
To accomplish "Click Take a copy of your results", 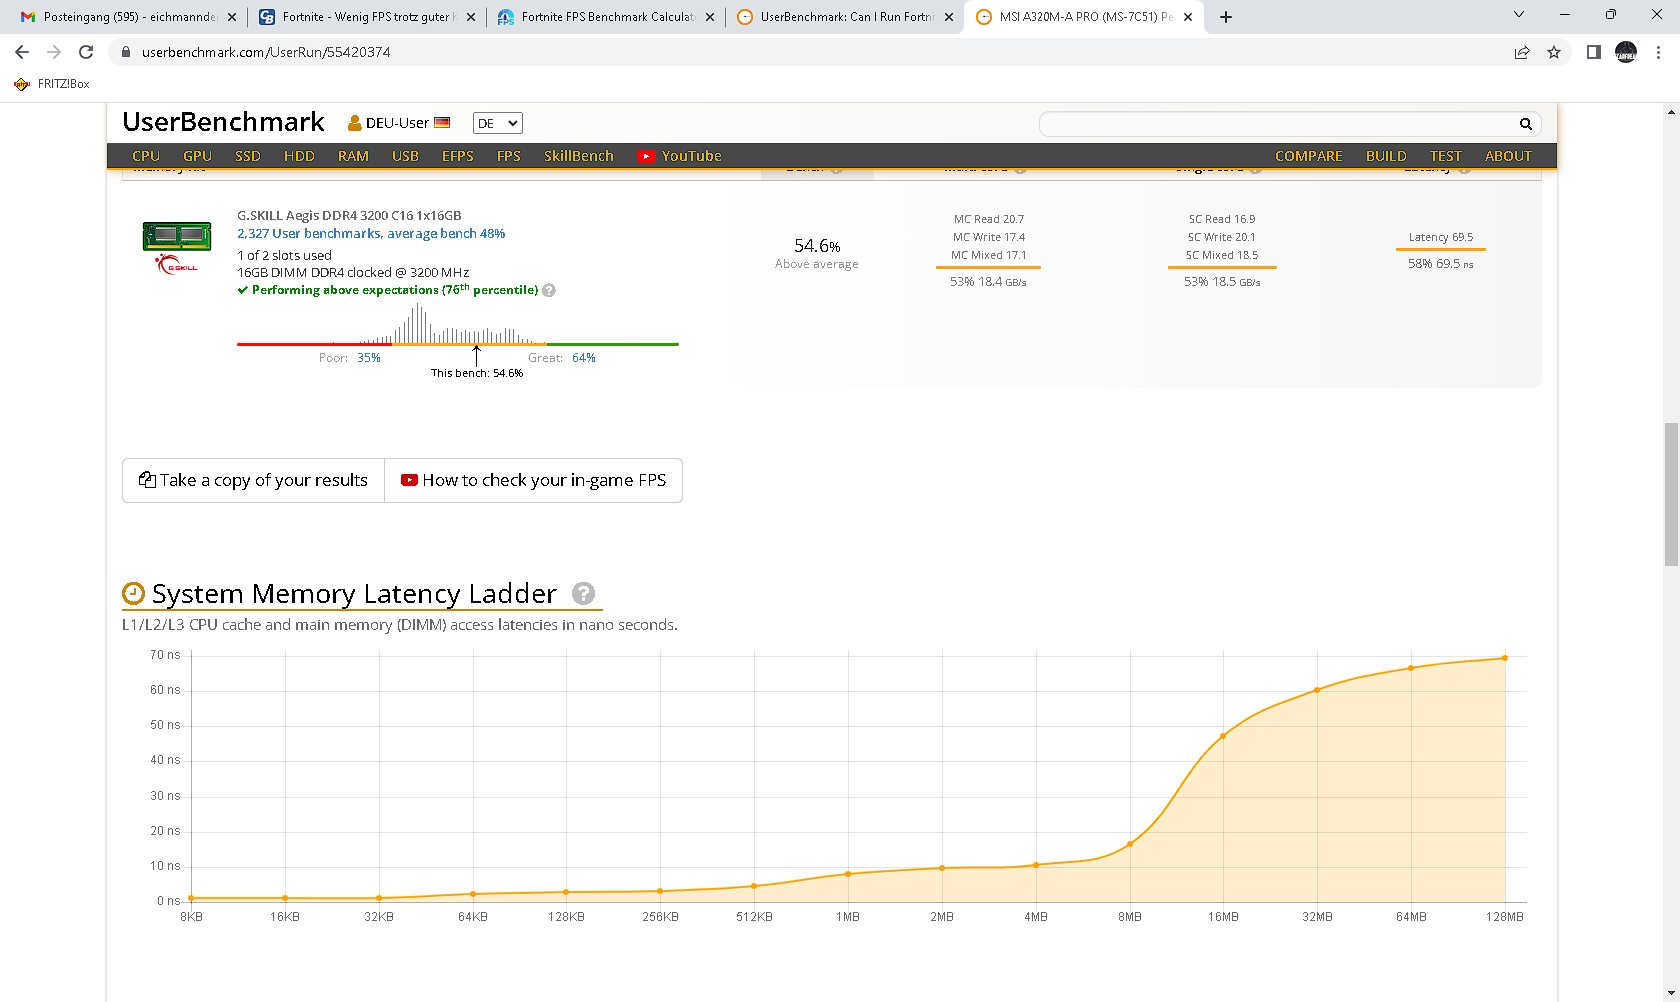I will point(254,480).
